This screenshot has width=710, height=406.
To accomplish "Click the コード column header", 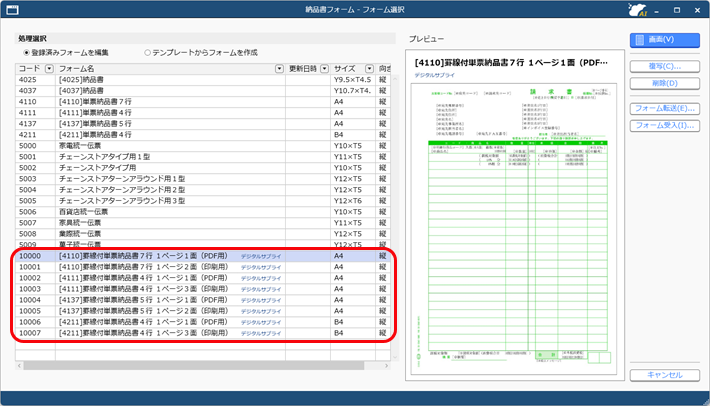I will [35, 69].
